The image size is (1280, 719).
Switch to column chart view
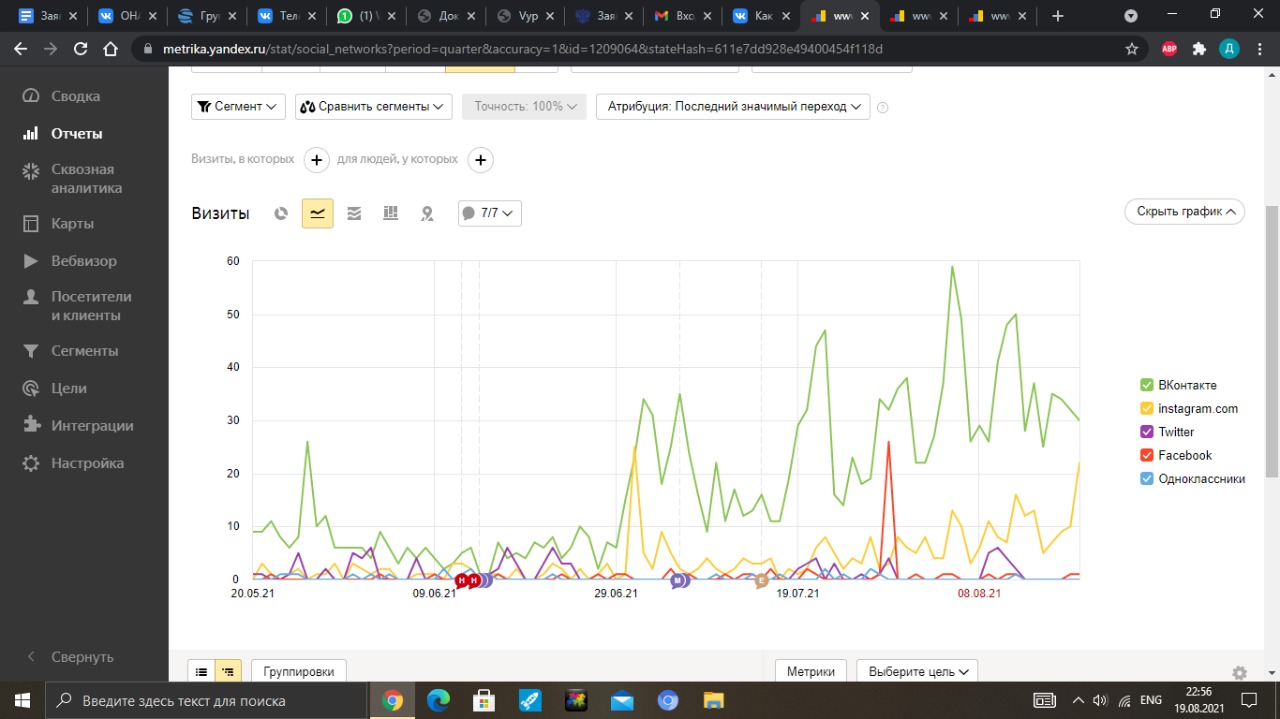point(391,213)
